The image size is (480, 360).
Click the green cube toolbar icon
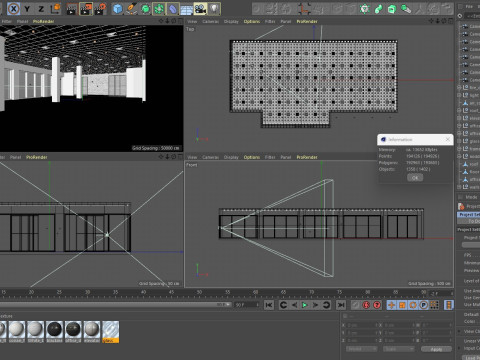[392, 9]
